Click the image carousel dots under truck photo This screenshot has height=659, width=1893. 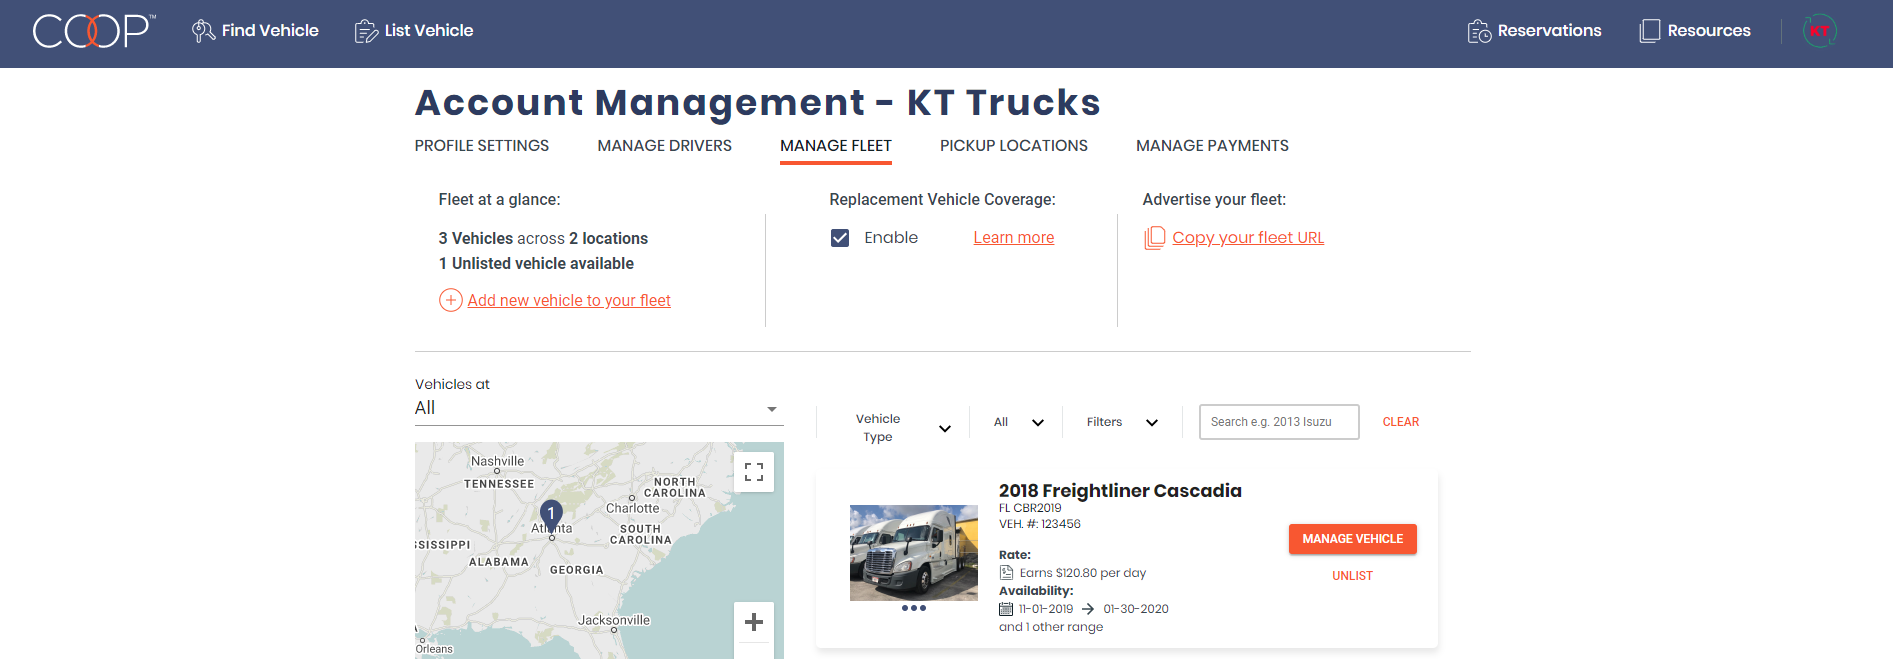click(x=914, y=608)
